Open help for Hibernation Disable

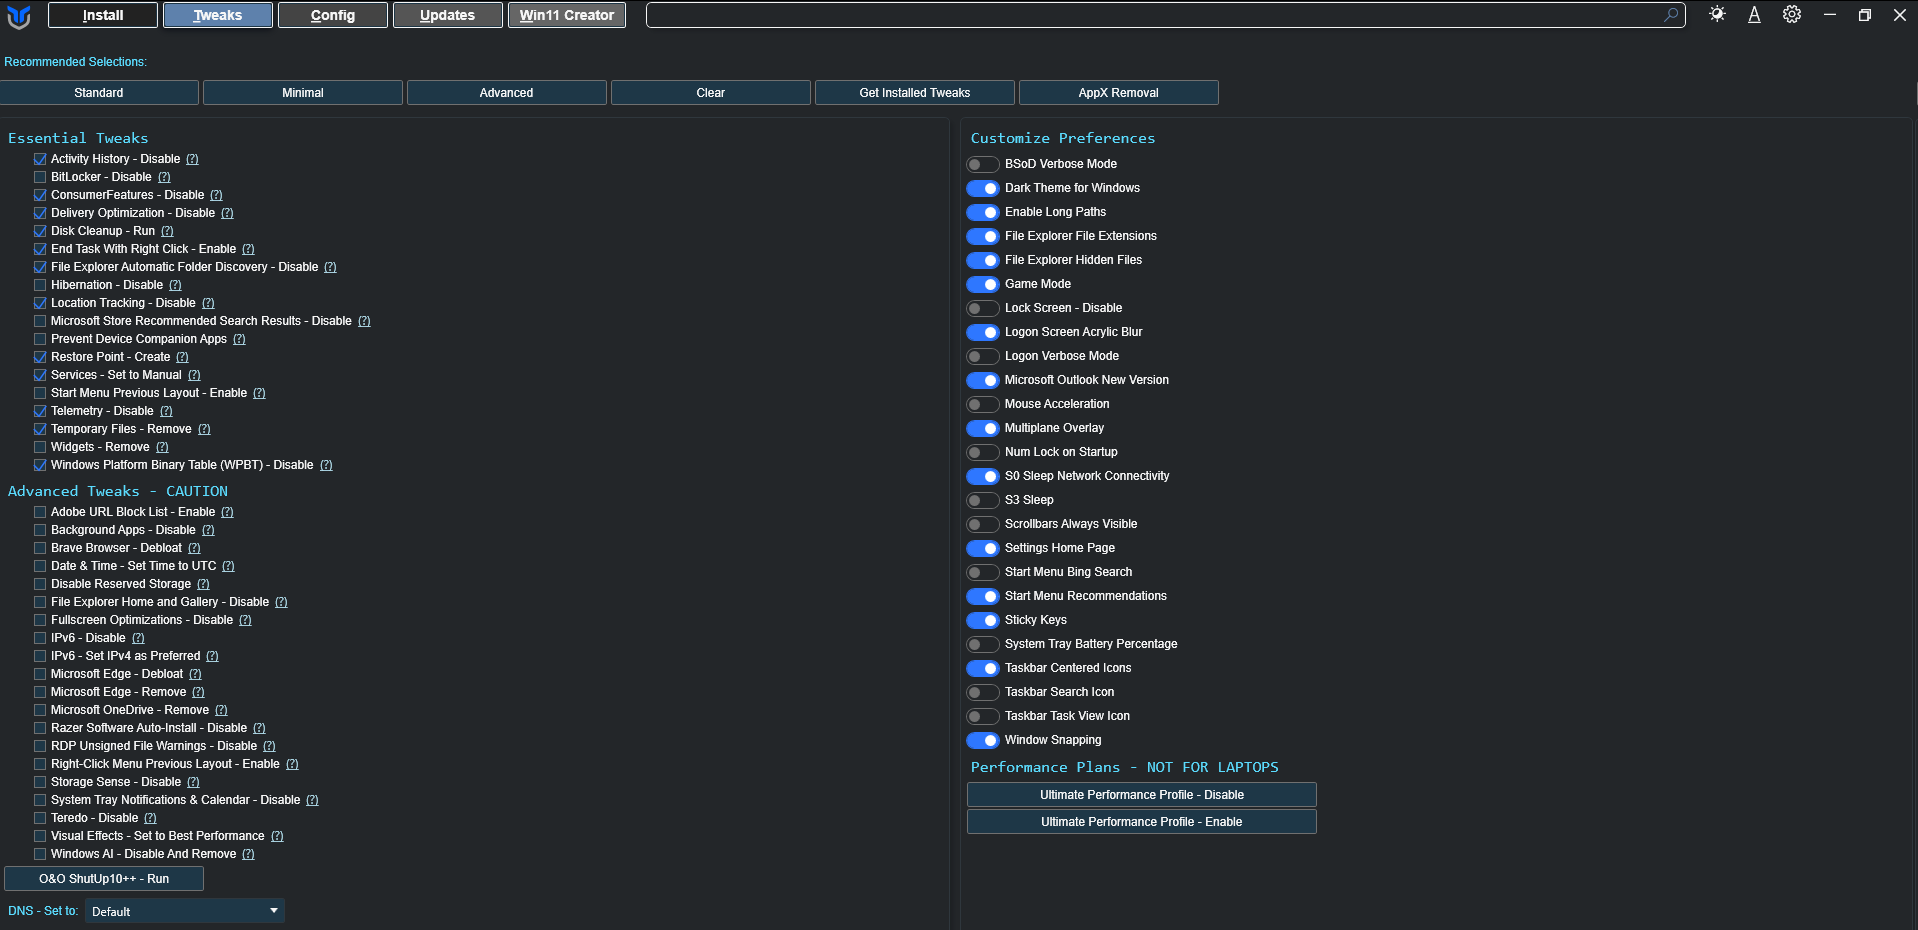[175, 285]
